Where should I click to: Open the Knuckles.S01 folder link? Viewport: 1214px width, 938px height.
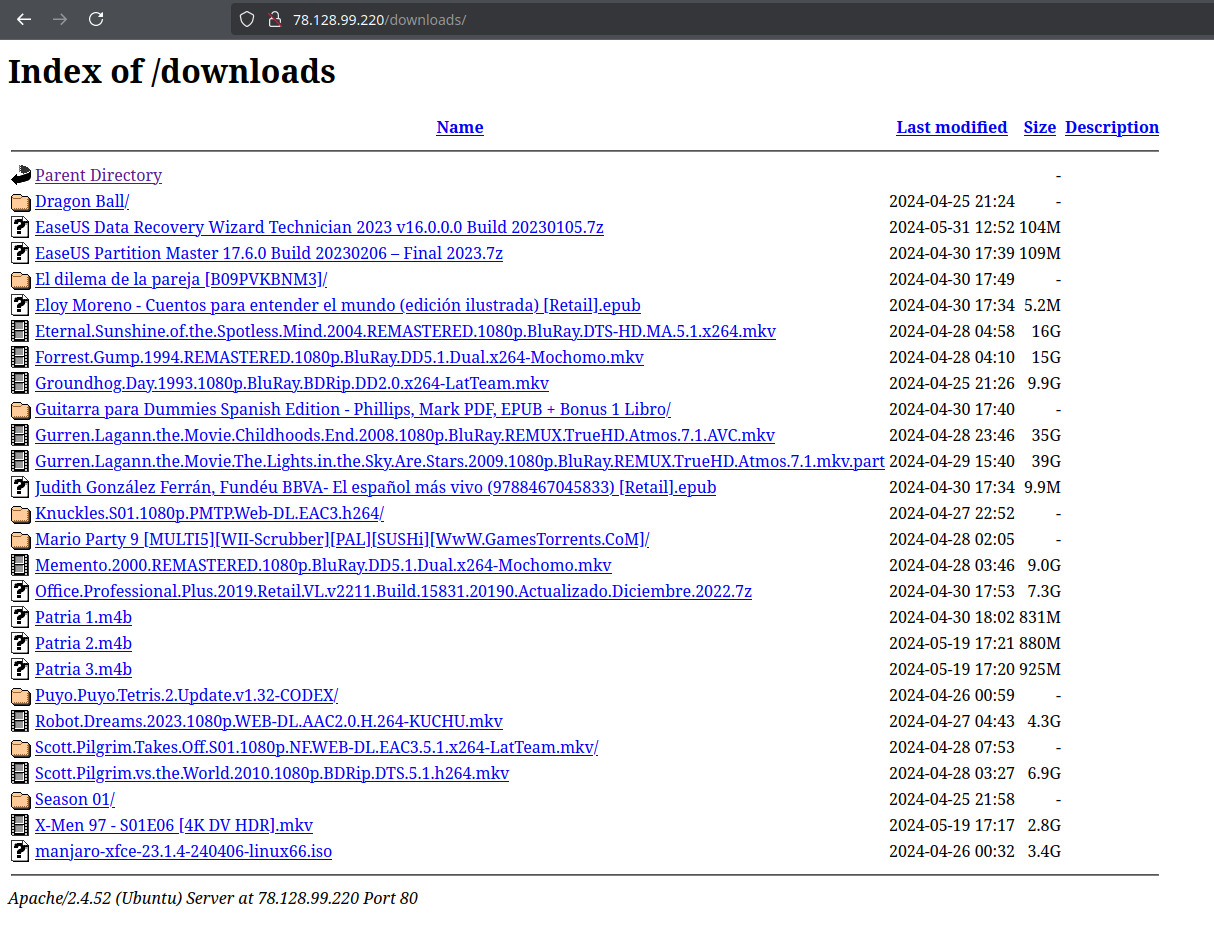coord(209,513)
